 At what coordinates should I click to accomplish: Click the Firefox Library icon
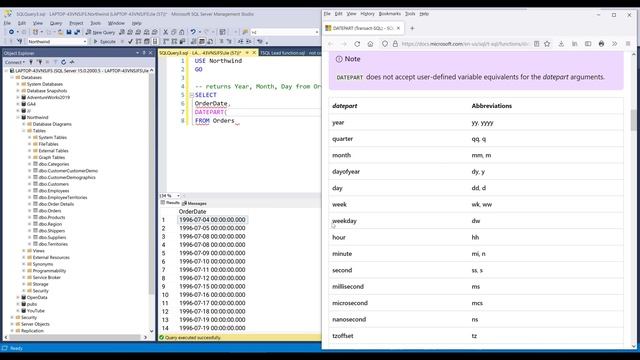pyautogui.click(x=574, y=44)
